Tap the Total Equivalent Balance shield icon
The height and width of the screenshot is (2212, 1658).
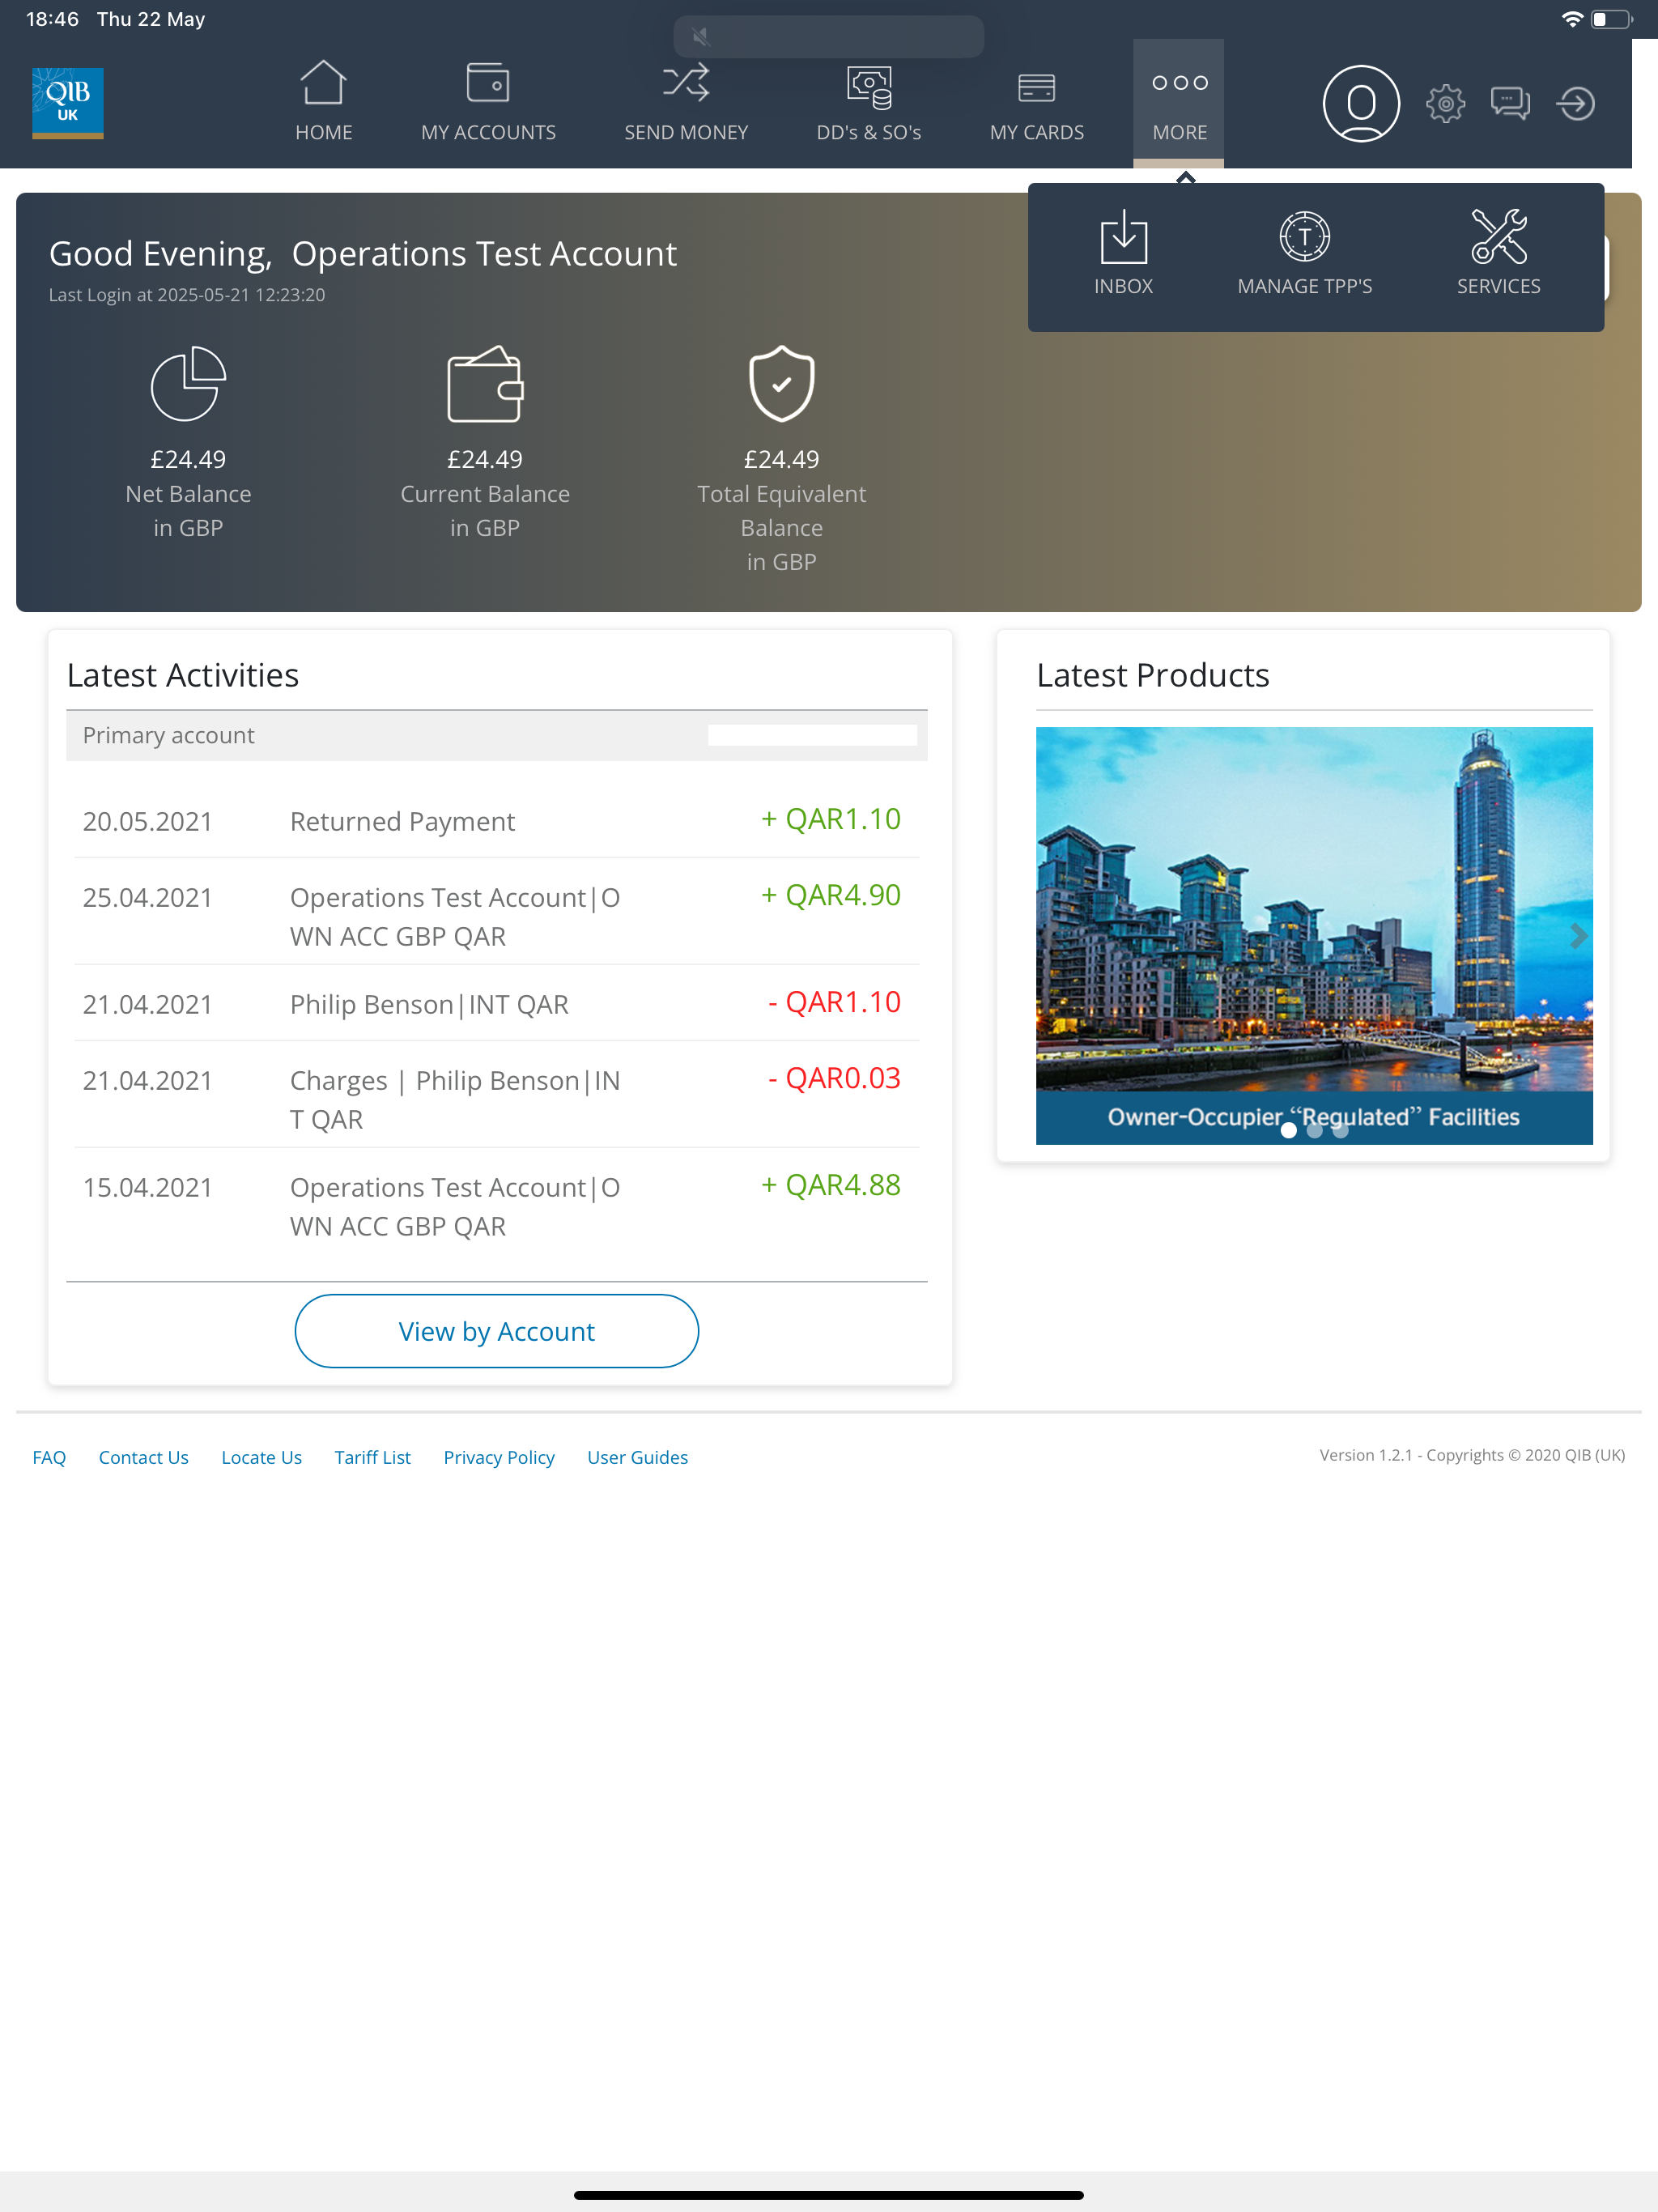782,384
